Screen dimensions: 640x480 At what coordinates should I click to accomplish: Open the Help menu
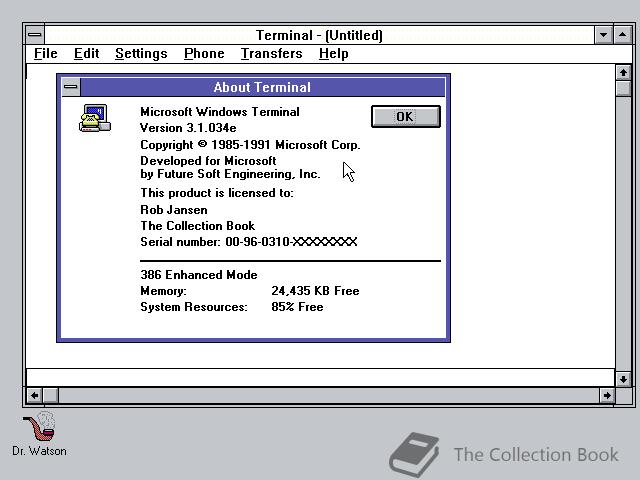point(333,53)
